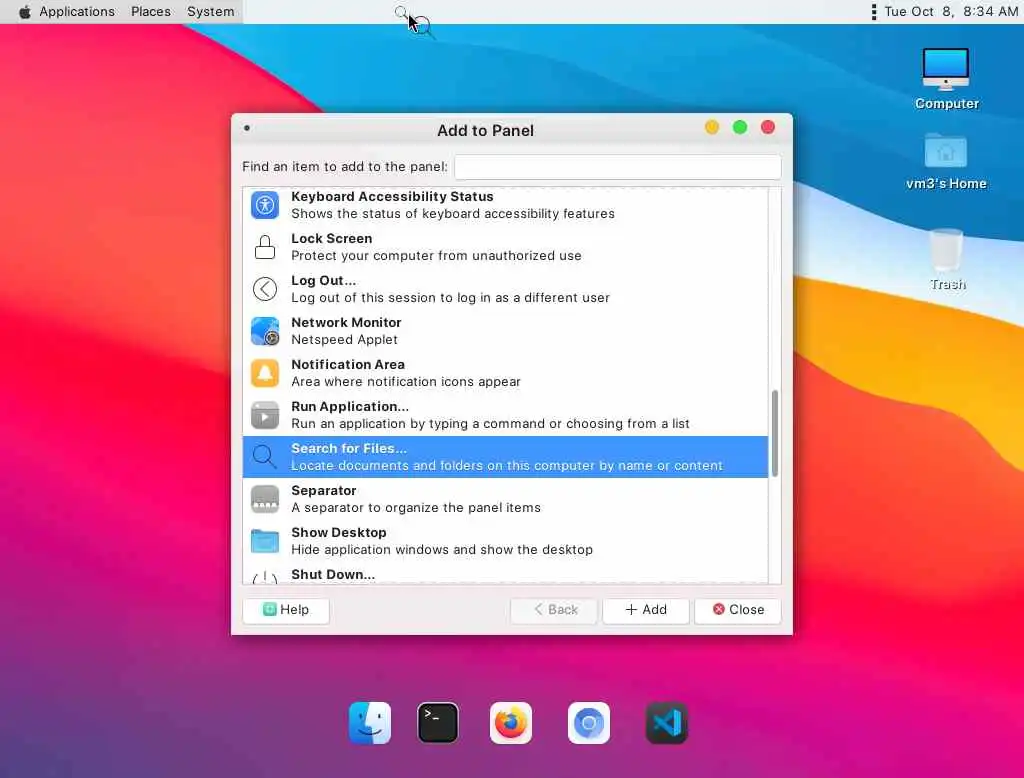Select 'Search for Files...' highlighted entry
This screenshot has width=1024, height=778.
click(x=505, y=457)
